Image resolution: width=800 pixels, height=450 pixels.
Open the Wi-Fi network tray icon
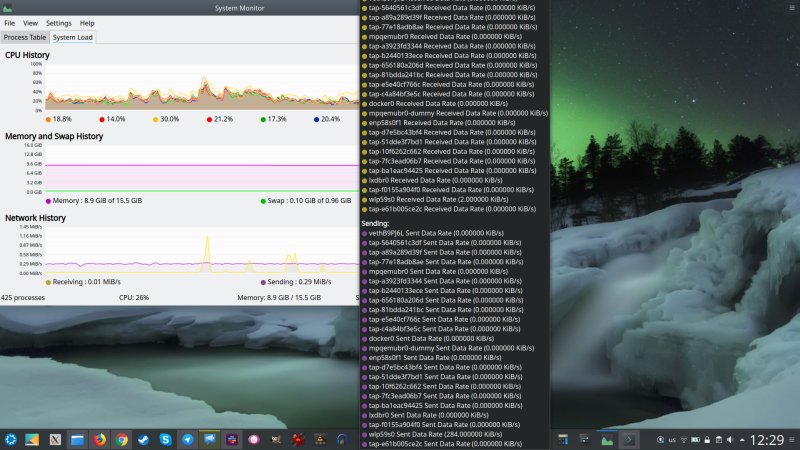(684, 440)
